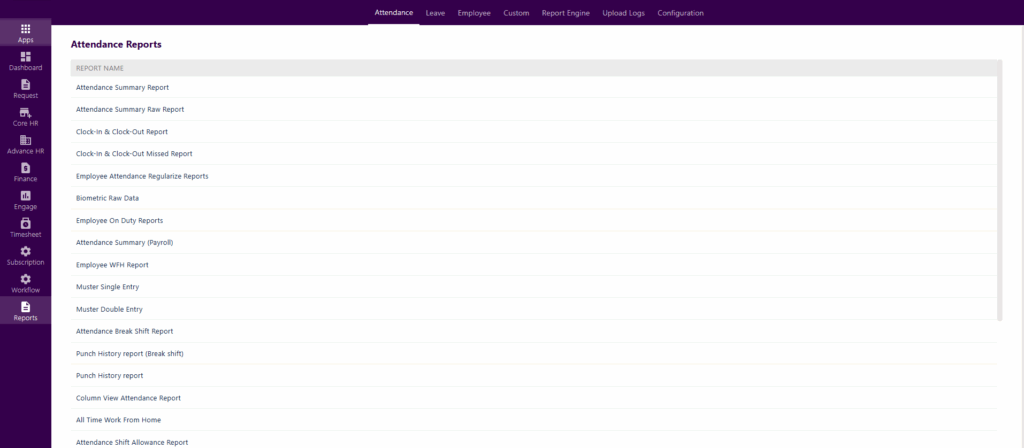Open Employee WFH Report
Image resolution: width=1024 pixels, height=448 pixels.
112,265
